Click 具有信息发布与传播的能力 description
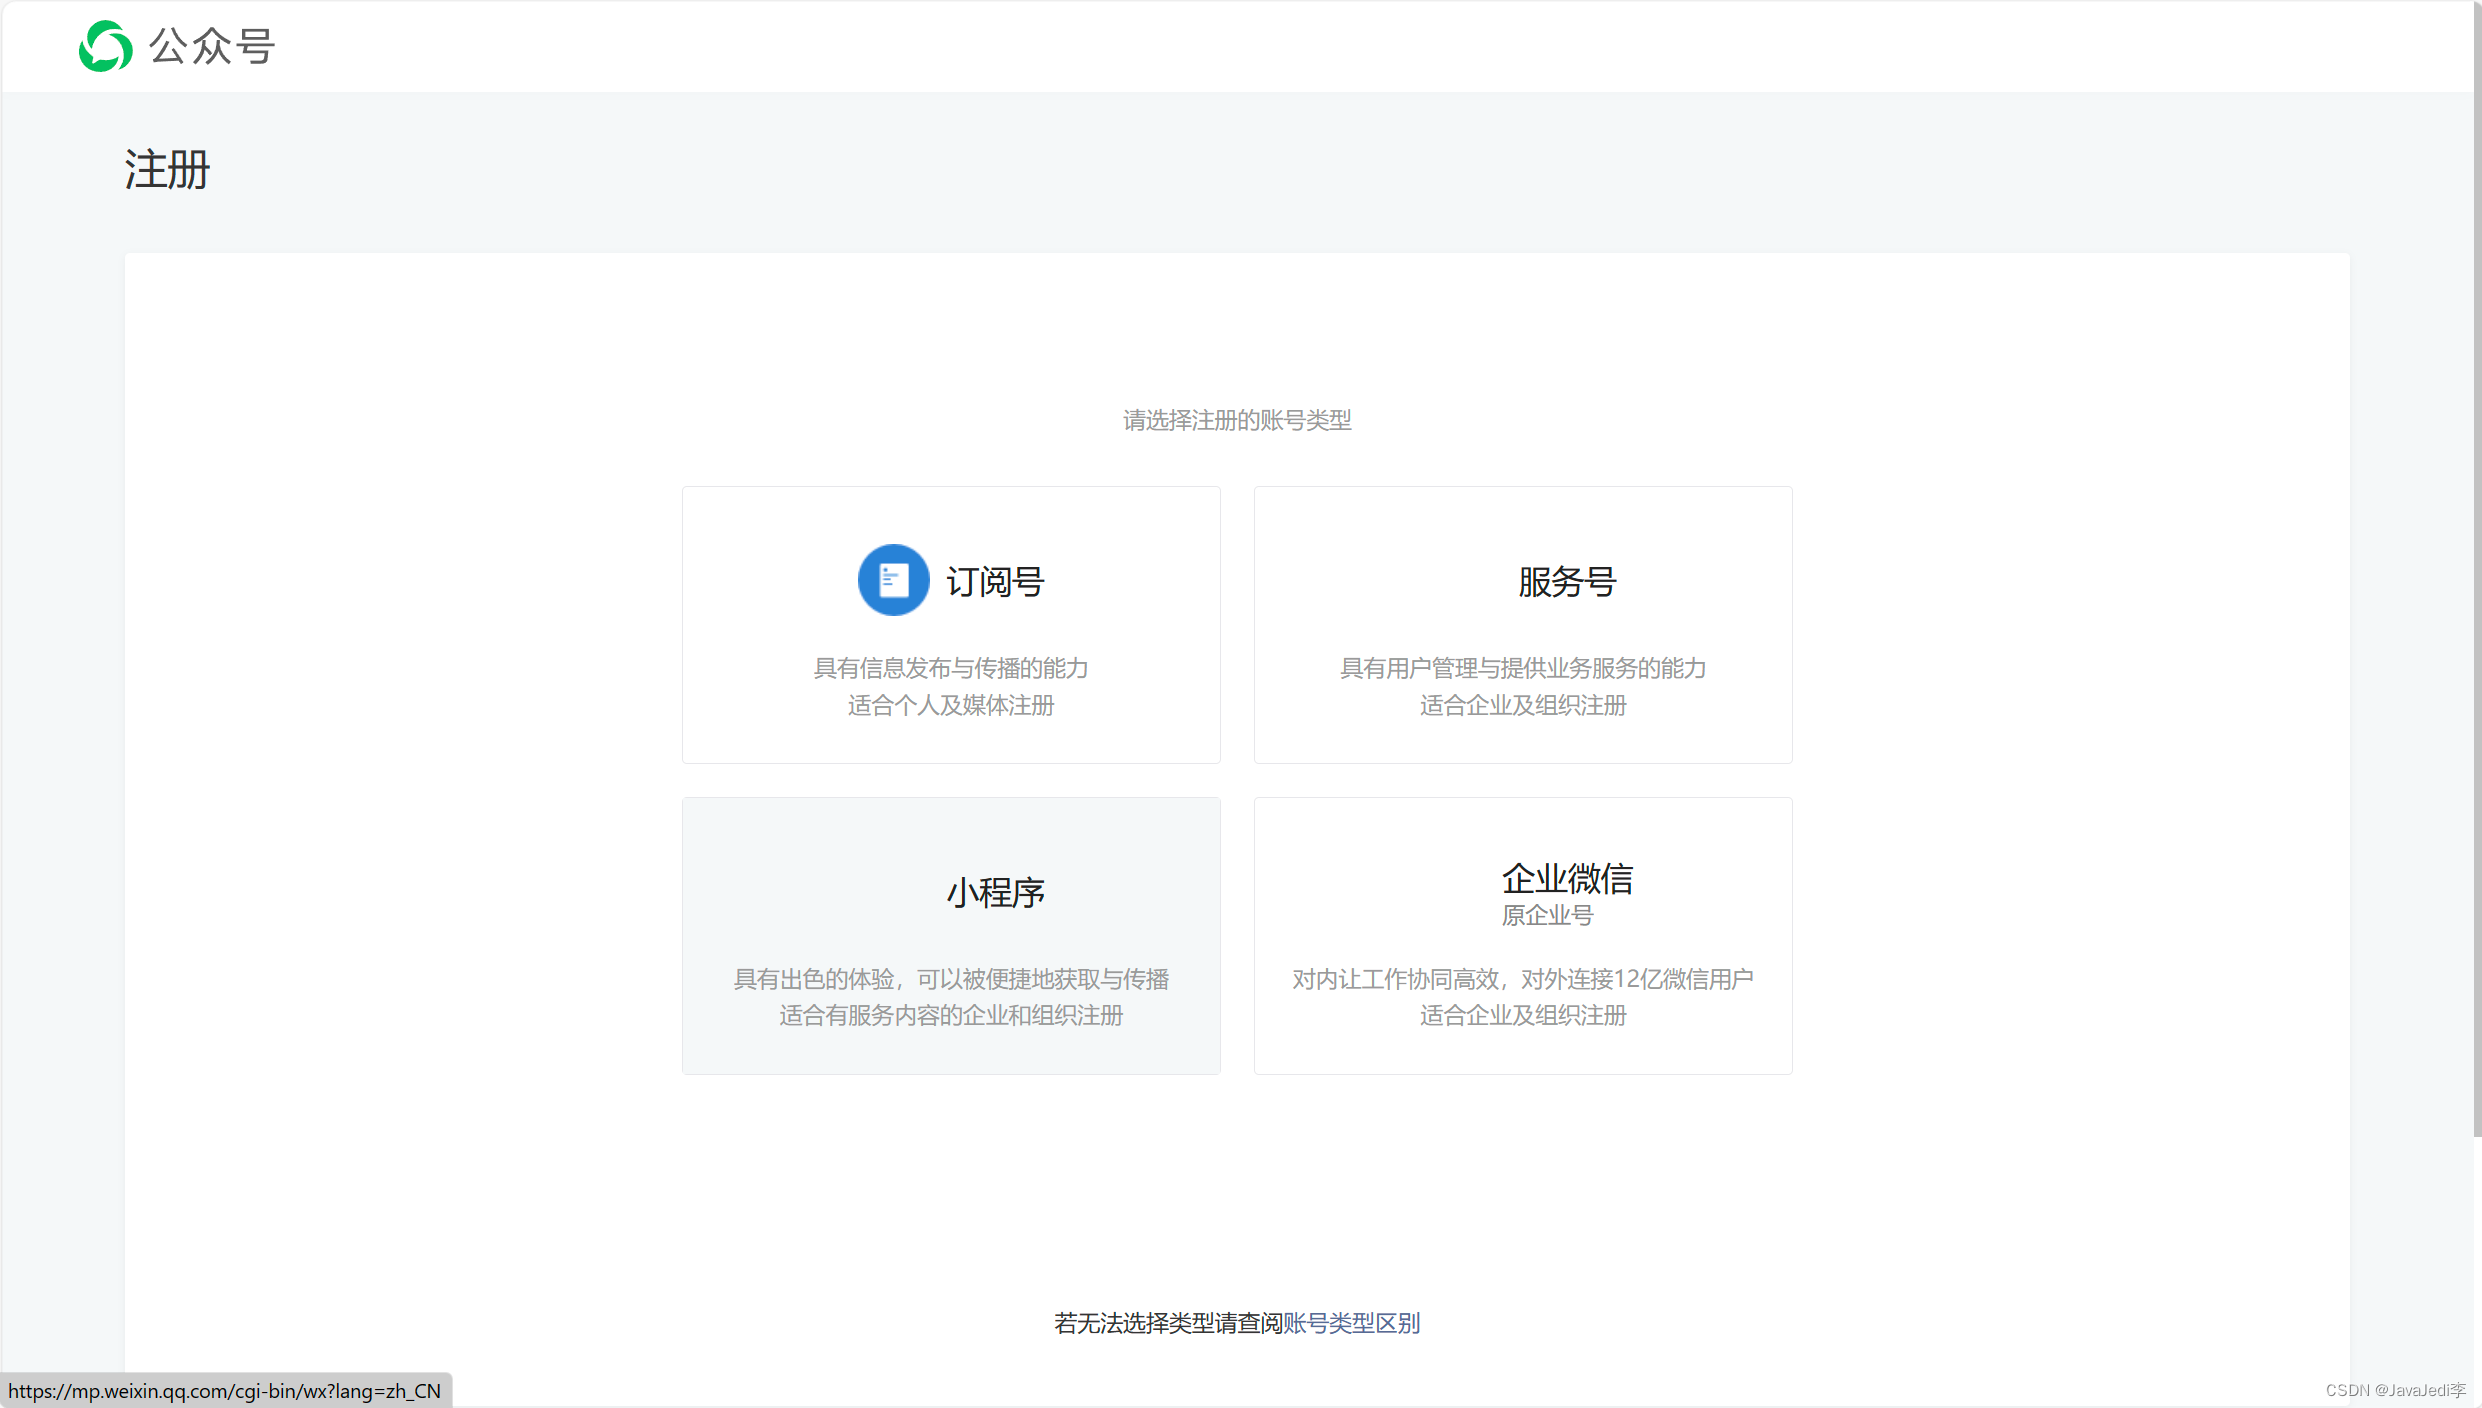This screenshot has height=1408, width=2482. 950,668
